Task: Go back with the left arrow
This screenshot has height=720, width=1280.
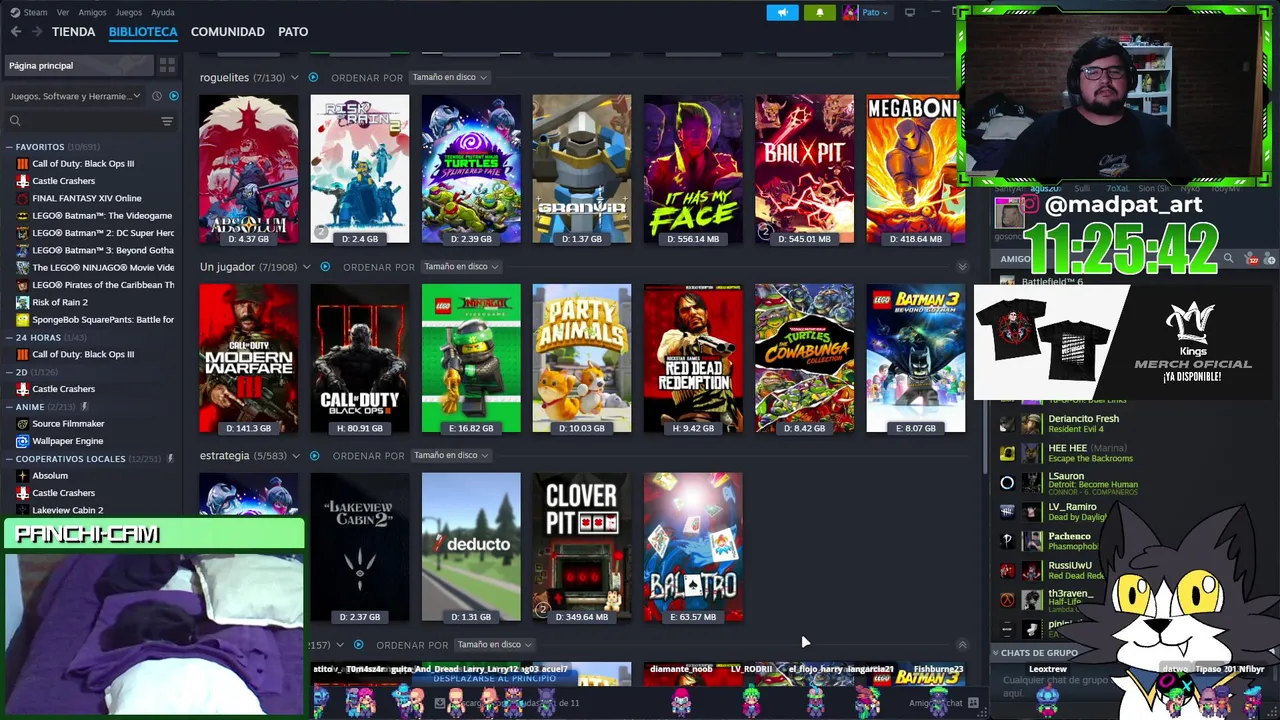Action: pos(16,32)
